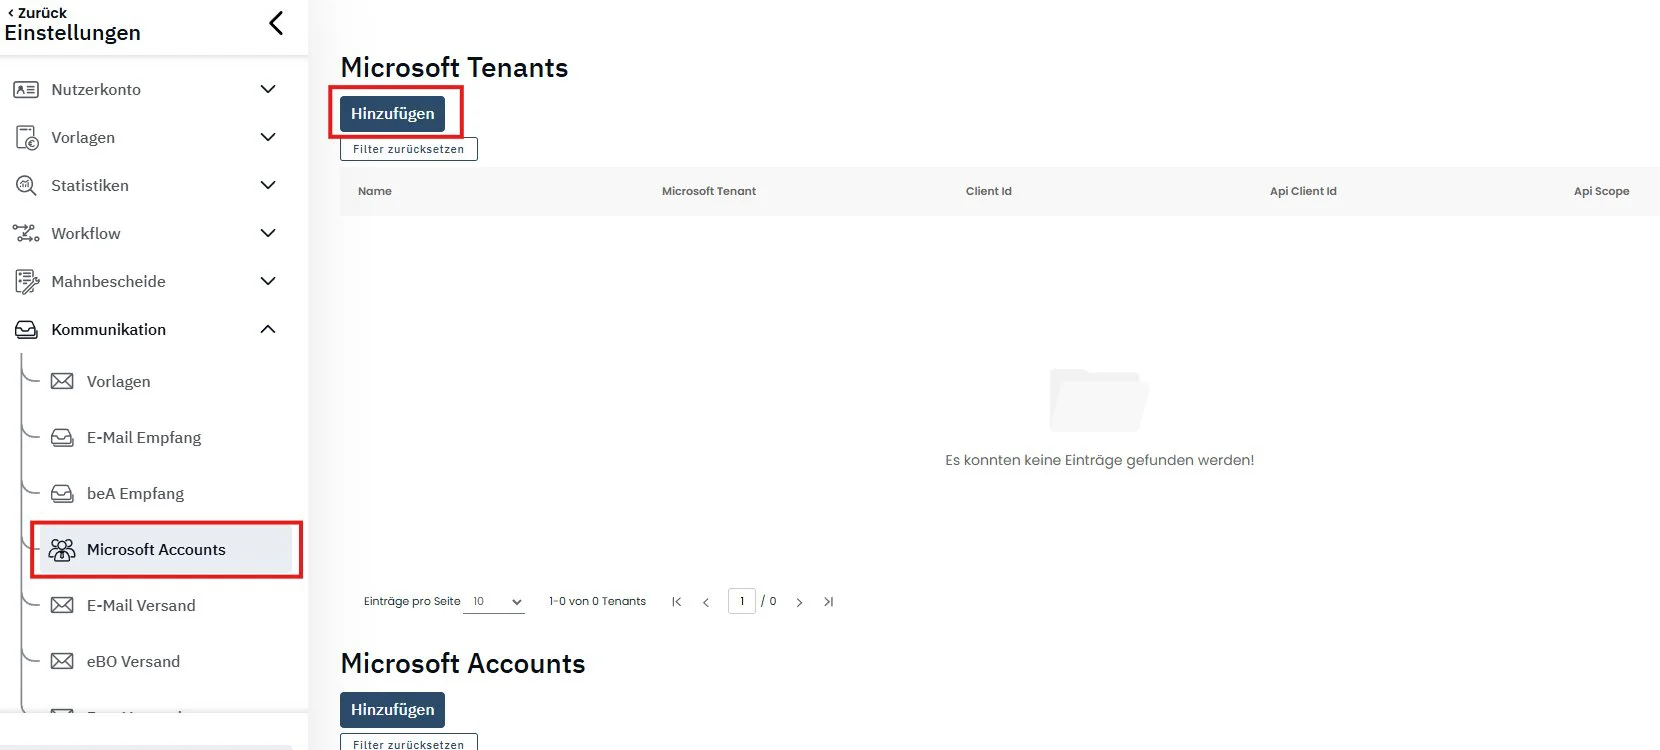
Task: Click the Mahnbescheide menu label
Action: 108,281
